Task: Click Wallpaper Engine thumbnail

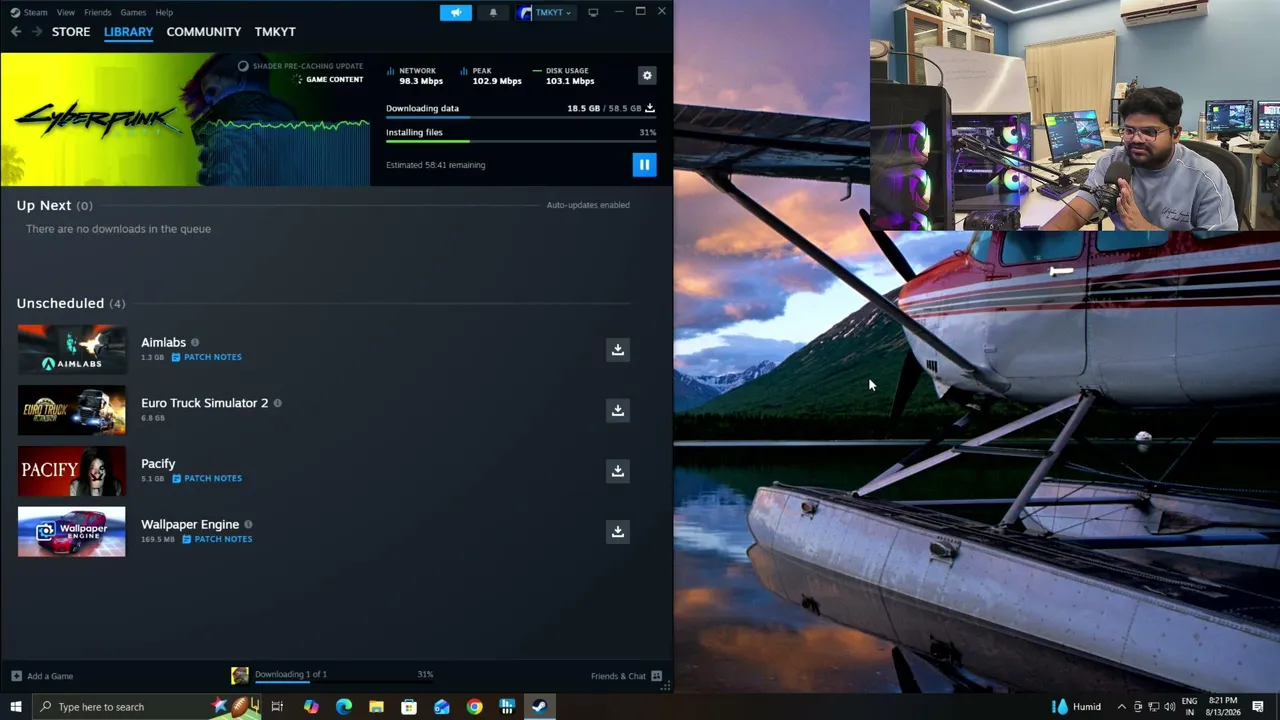Action: 72,531
